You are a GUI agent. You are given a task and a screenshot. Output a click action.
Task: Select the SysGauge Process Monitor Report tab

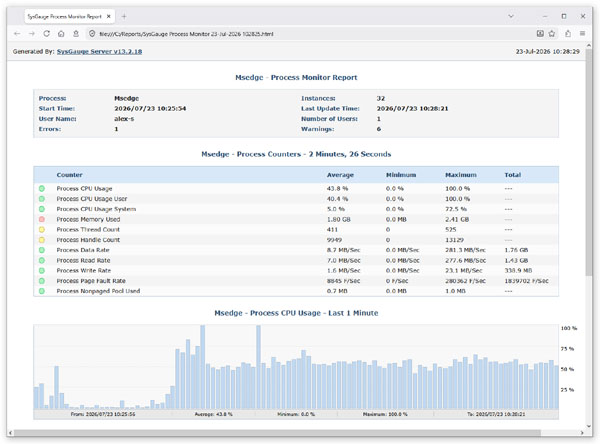(69, 16)
